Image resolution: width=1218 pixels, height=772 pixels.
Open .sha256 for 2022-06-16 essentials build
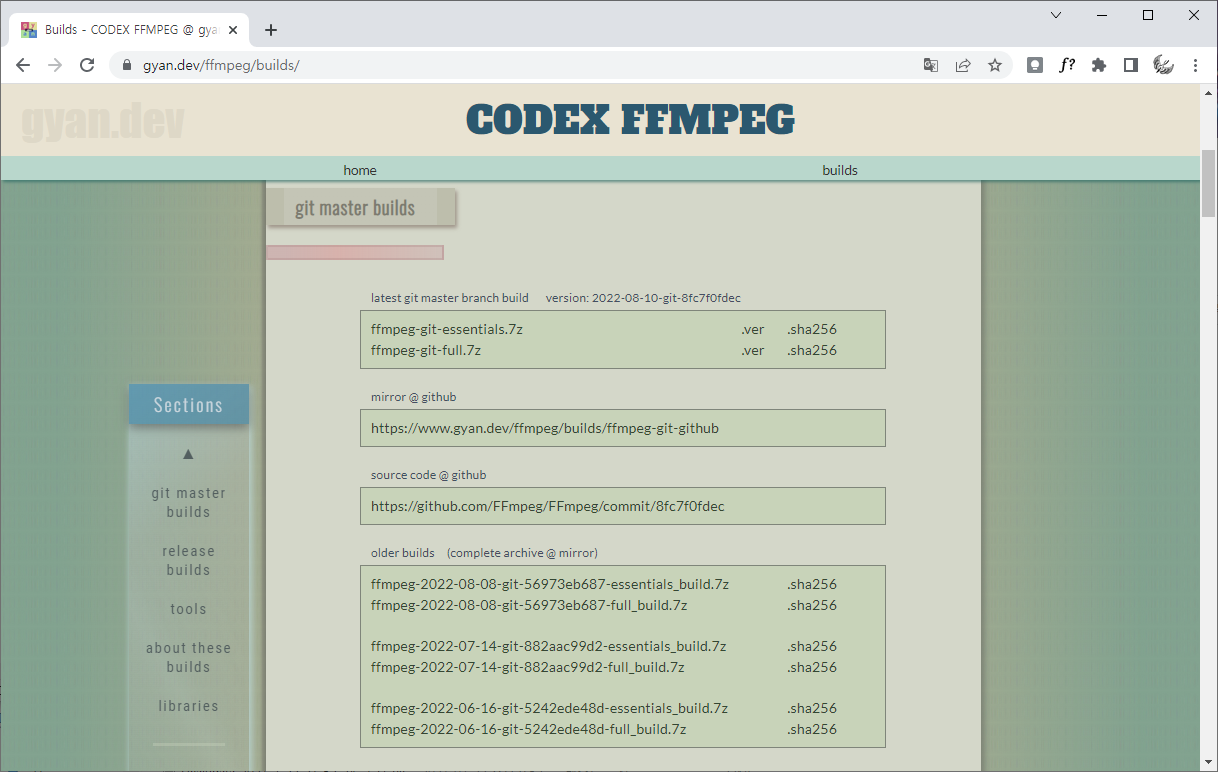click(811, 708)
